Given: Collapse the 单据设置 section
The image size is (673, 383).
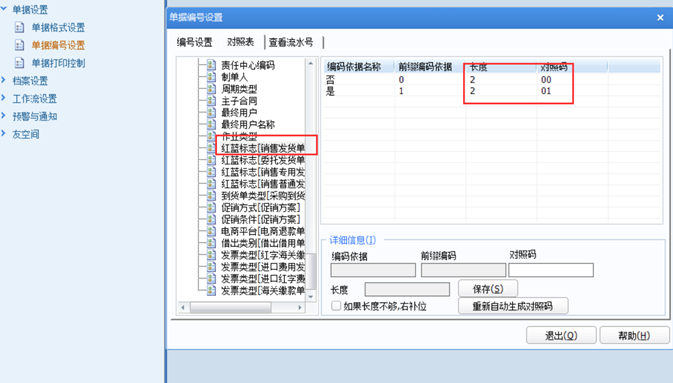Looking at the screenshot, I should click(x=4, y=9).
